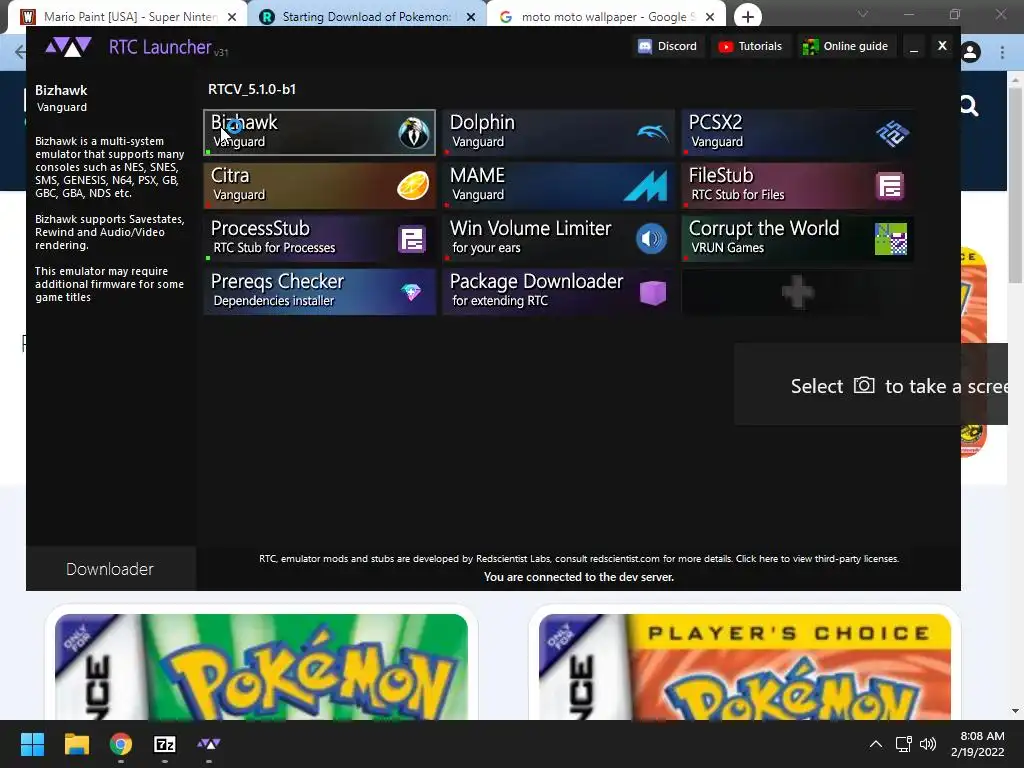Screen dimensions: 1024x768
Task: Click the PCSX2 blue logo icon
Action: pos(892,133)
